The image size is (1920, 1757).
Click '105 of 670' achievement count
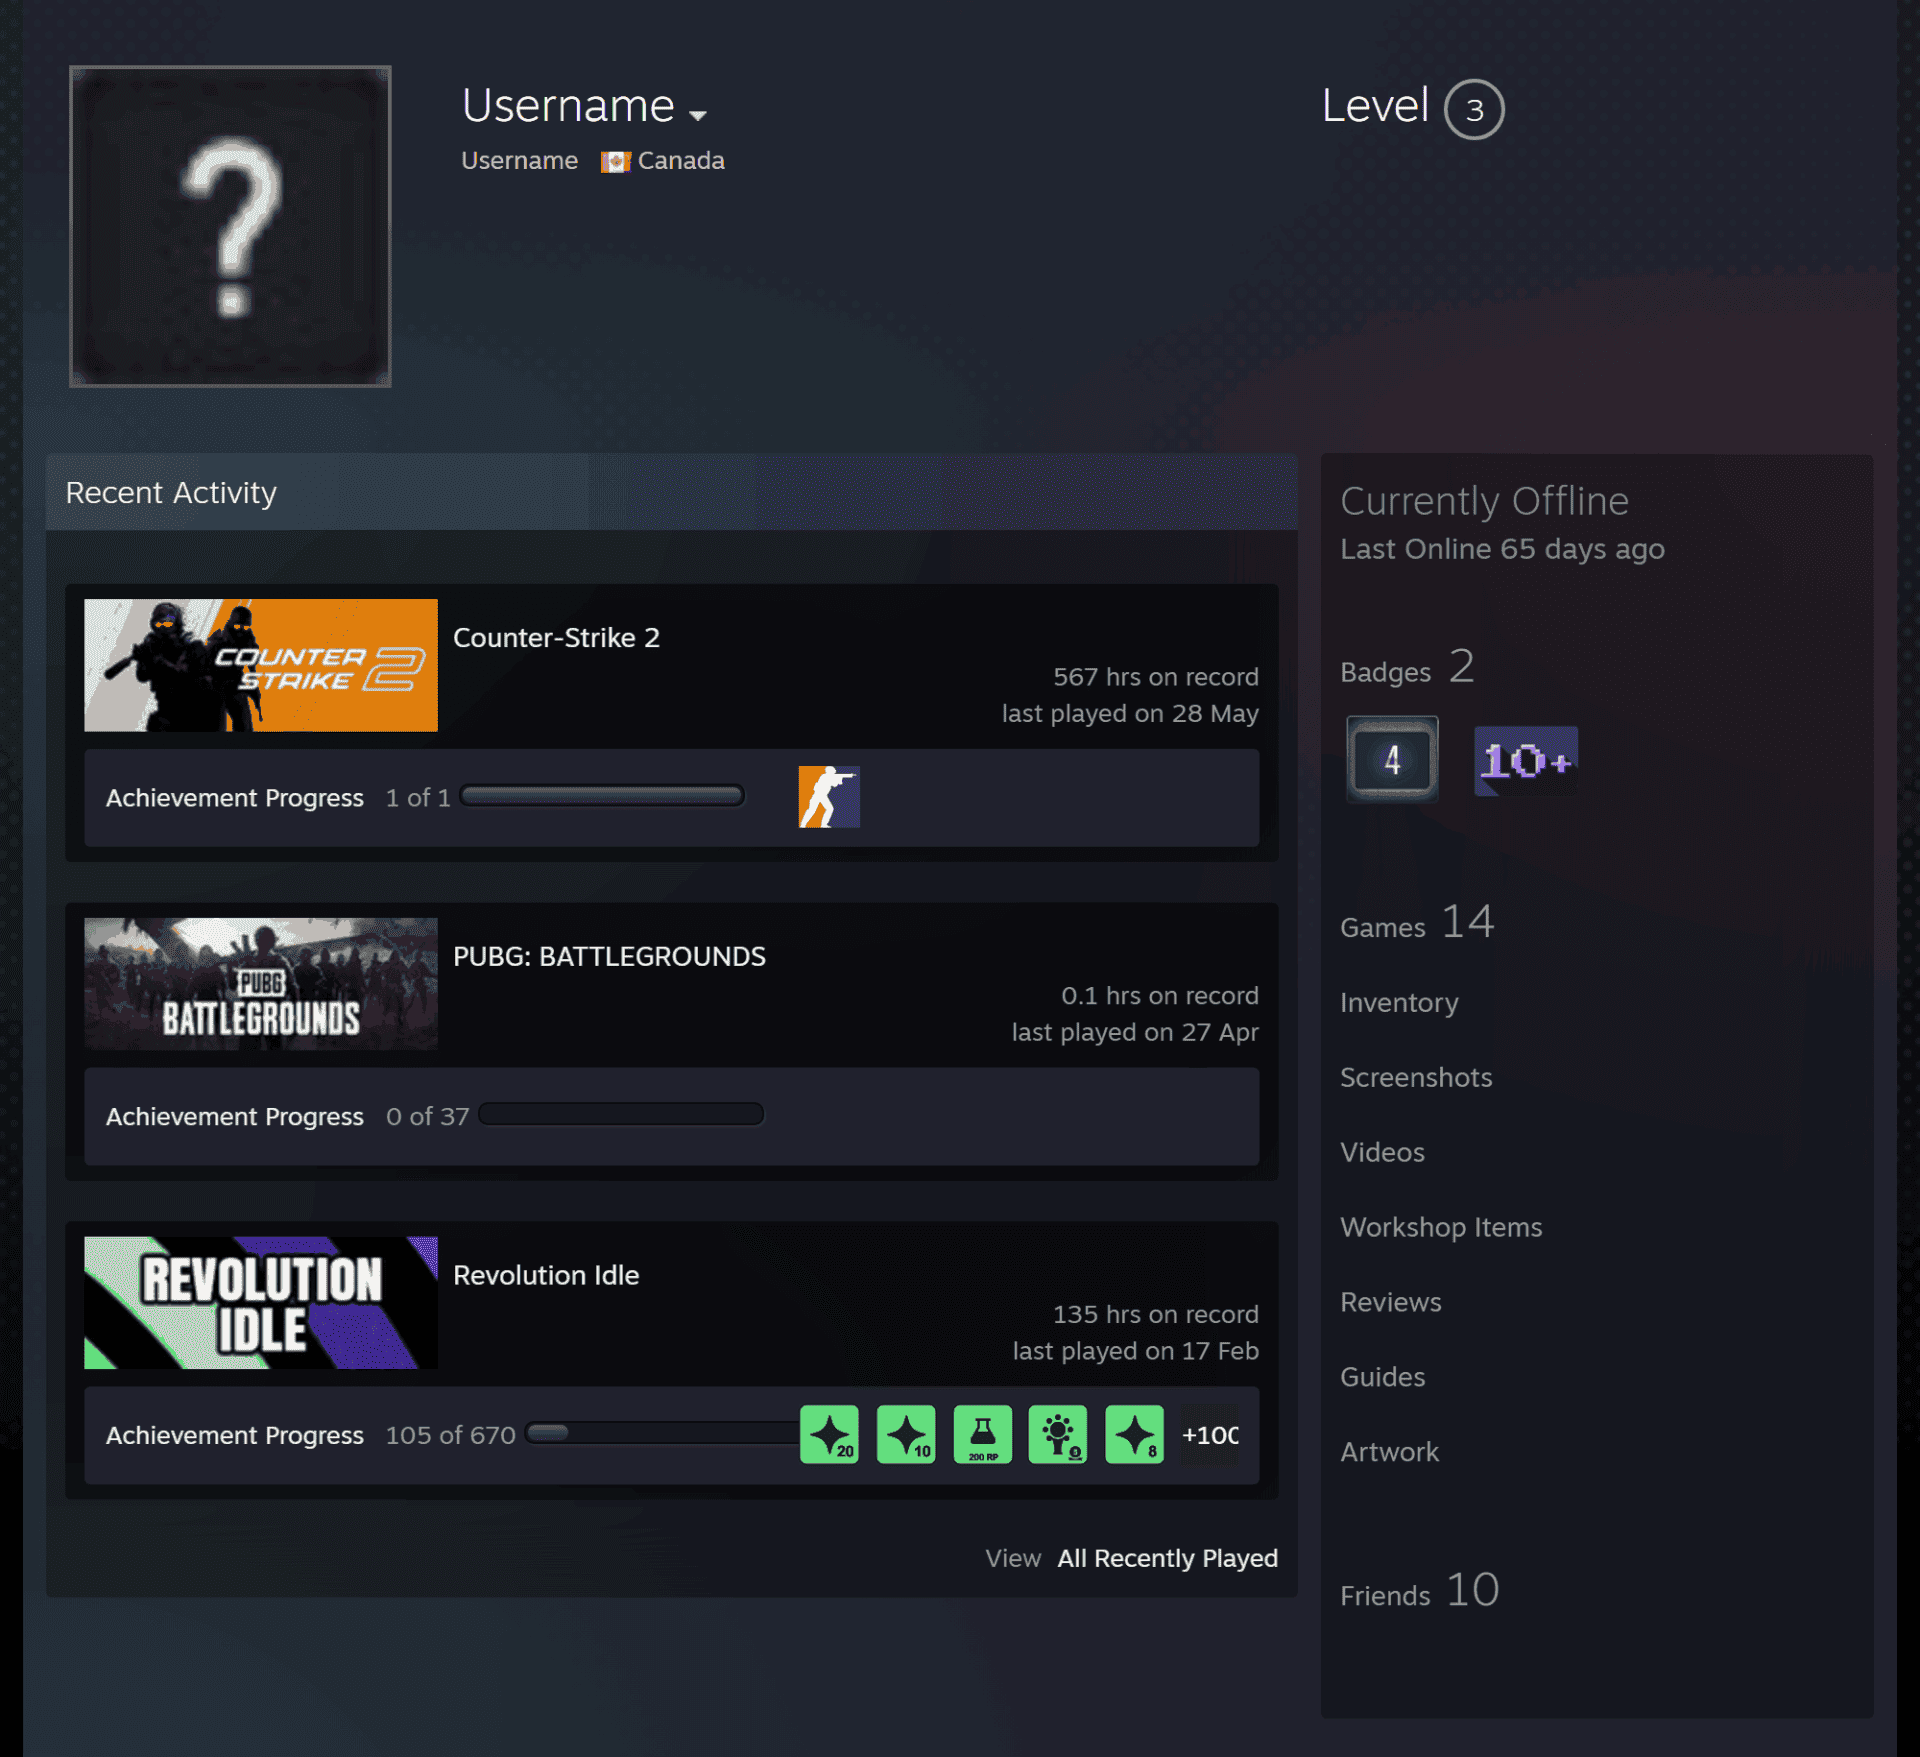[451, 1435]
